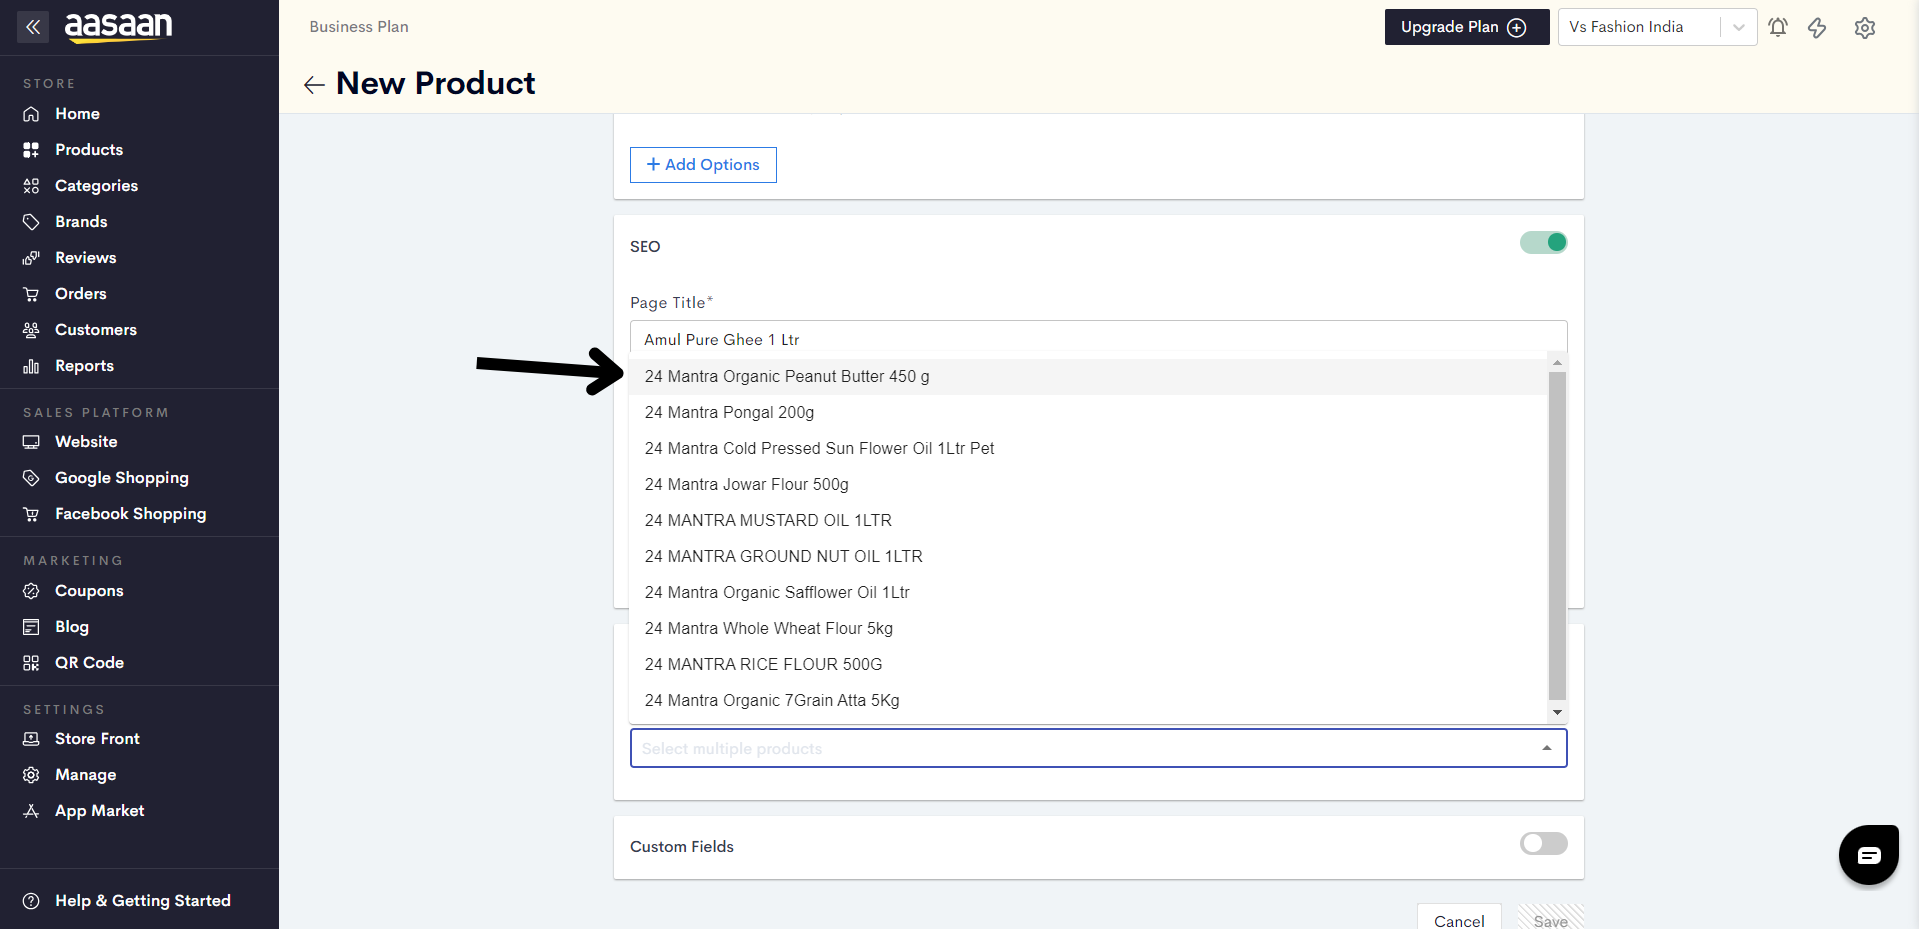Choose 24 Mantra Cold Pressed Sun Flower Oil
Screen dimensions: 1919x929
(x=1088, y=449)
